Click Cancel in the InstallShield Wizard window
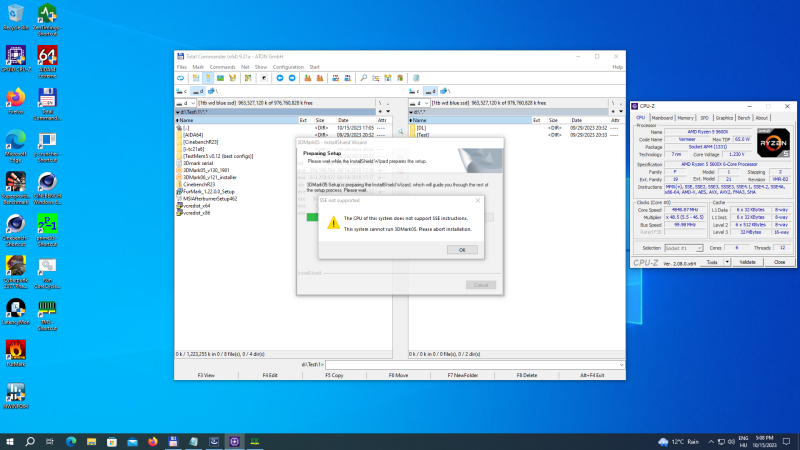The width and height of the screenshot is (800, 450). click(481, 285)
